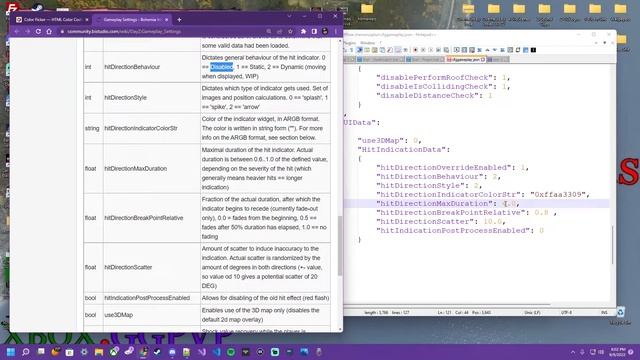Viewport: 640px width, 360px height.
Task: Open the browser extensions puzzle icon
Action: [303, 31]
